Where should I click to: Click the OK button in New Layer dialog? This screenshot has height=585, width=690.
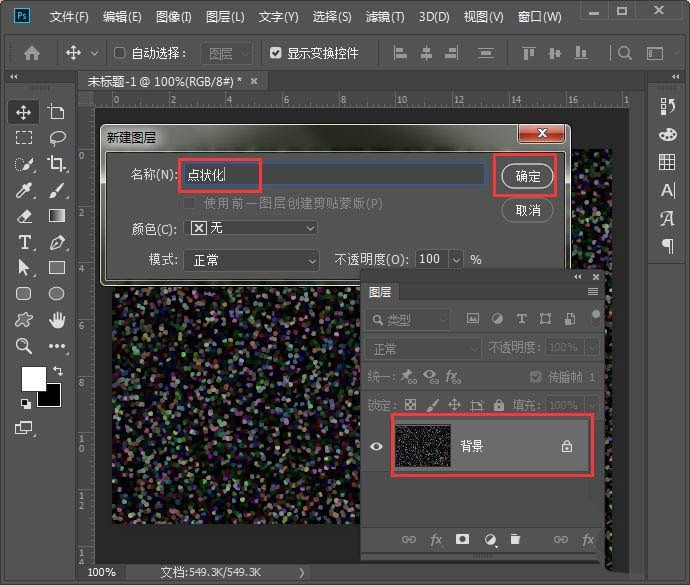pyautogui.click(x=527, y=176)
